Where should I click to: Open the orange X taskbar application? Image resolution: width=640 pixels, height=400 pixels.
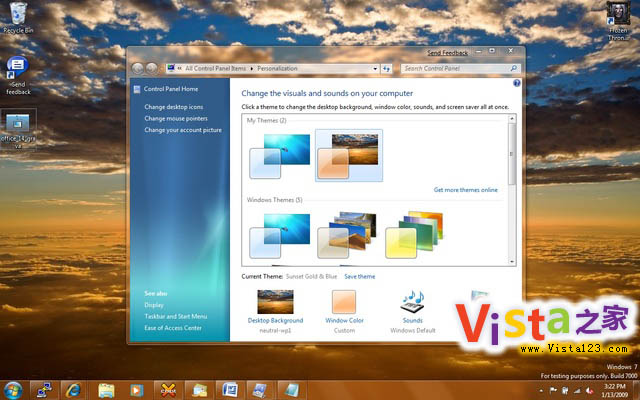(168, 391)
